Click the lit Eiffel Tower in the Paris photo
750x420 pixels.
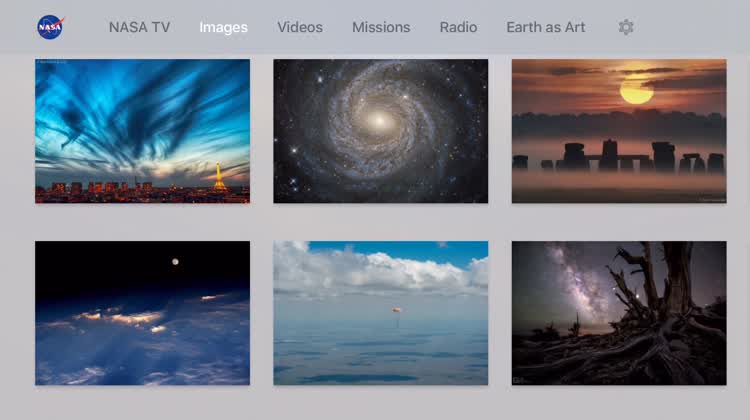219,177
